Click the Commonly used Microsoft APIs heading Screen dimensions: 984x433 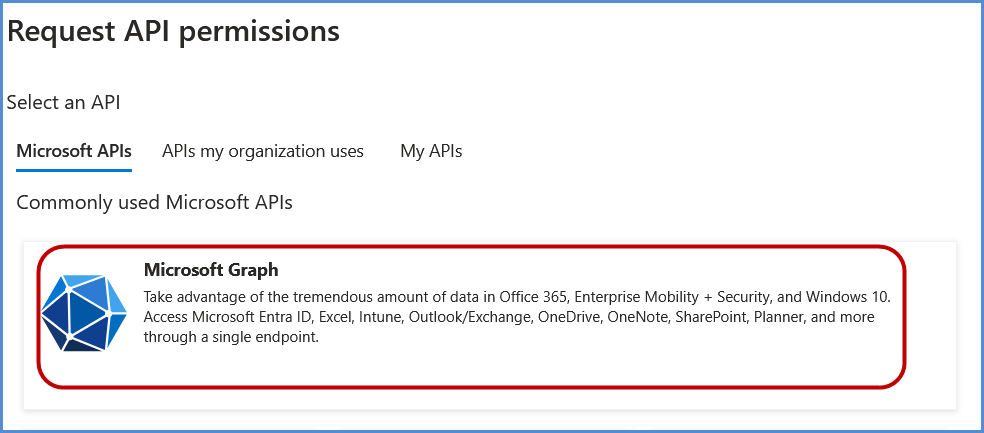(155, 203)
